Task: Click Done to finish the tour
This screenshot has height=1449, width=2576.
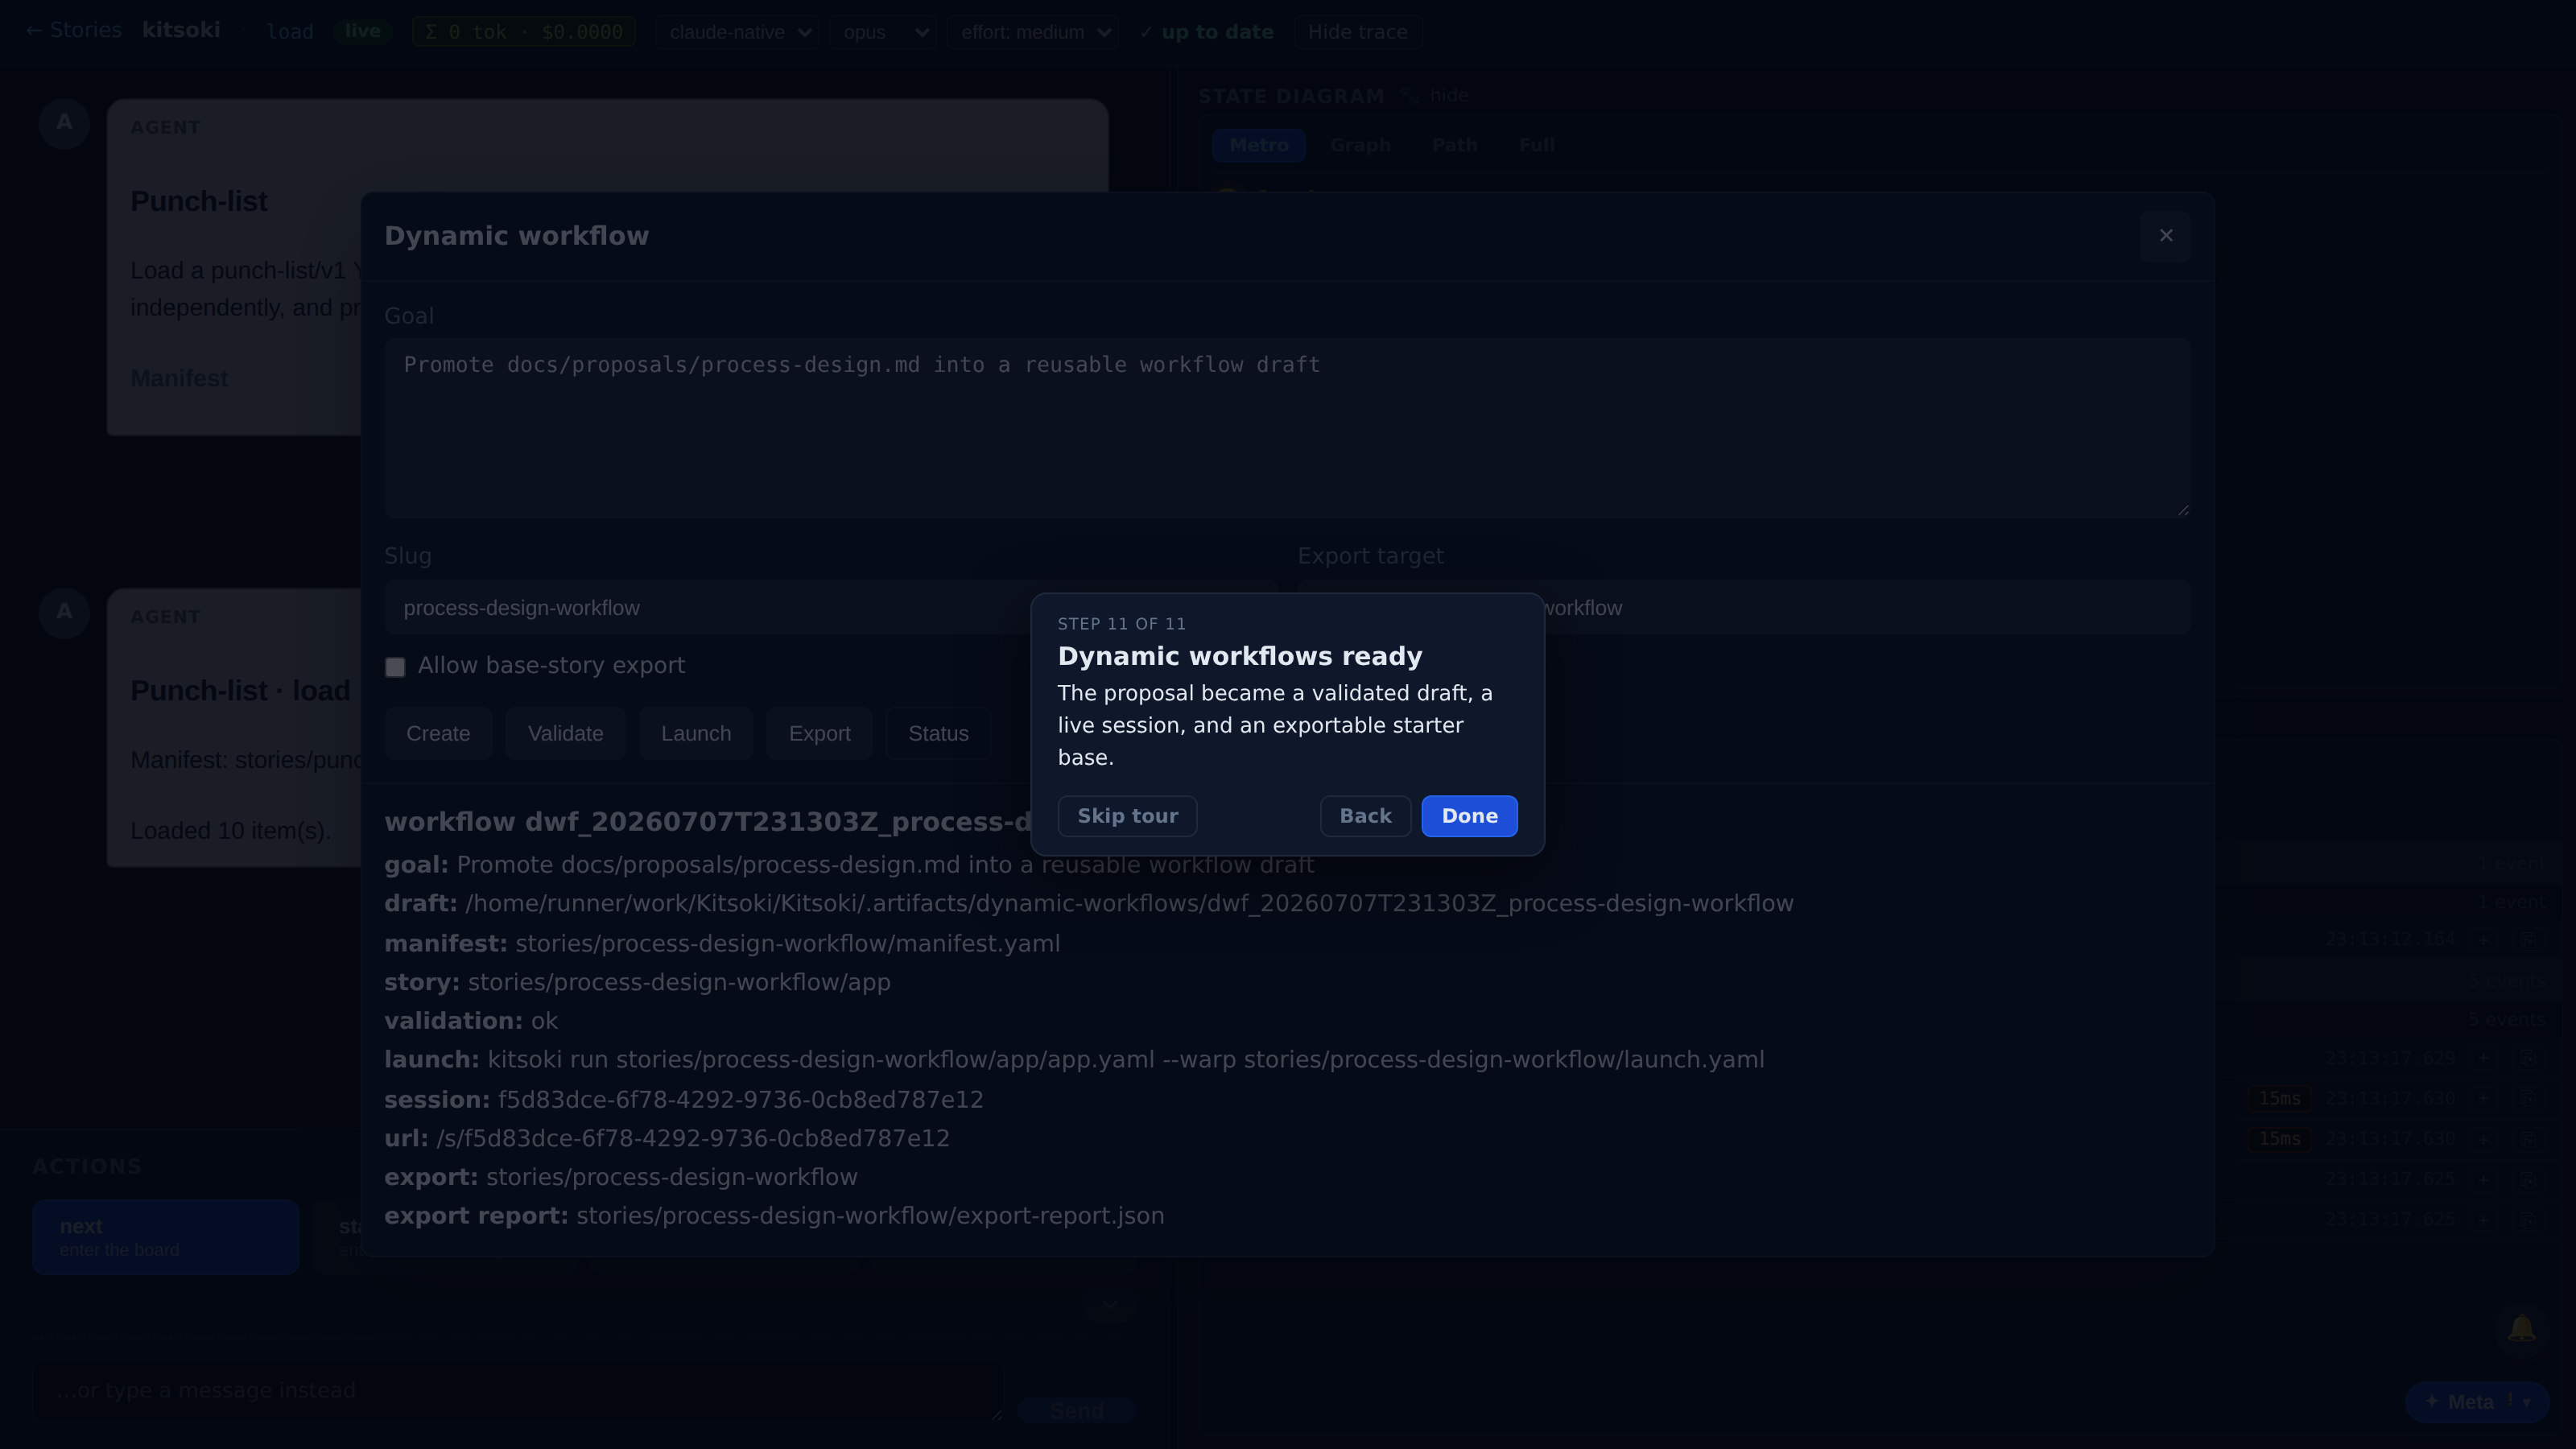Action: 1469,816
